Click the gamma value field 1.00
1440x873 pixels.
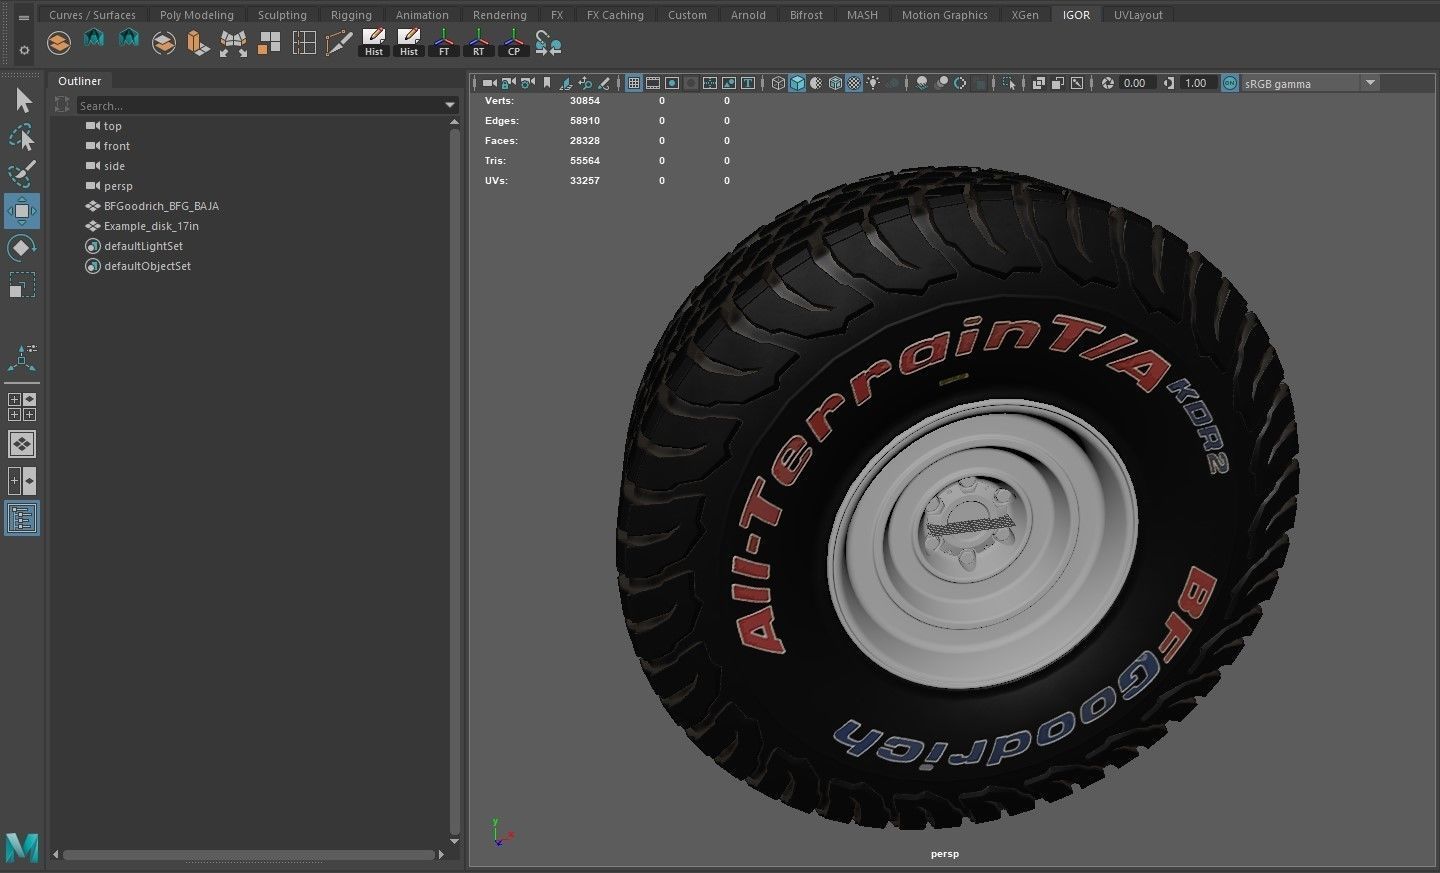tap(1197, 83)
